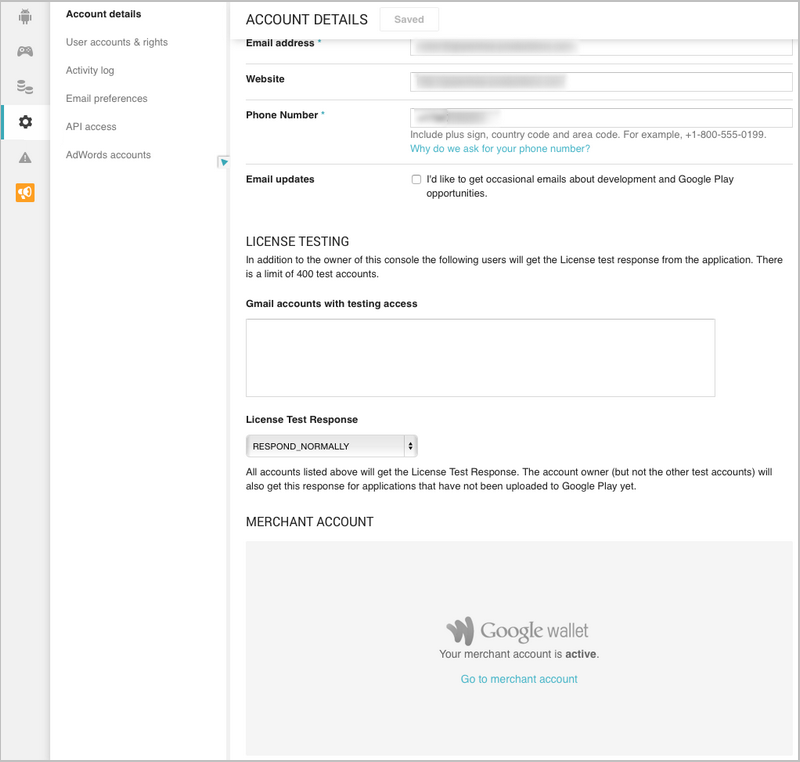Screen dimensions: 800x762
Task: Open AdWords accounts section
Action: coord(108,155)
